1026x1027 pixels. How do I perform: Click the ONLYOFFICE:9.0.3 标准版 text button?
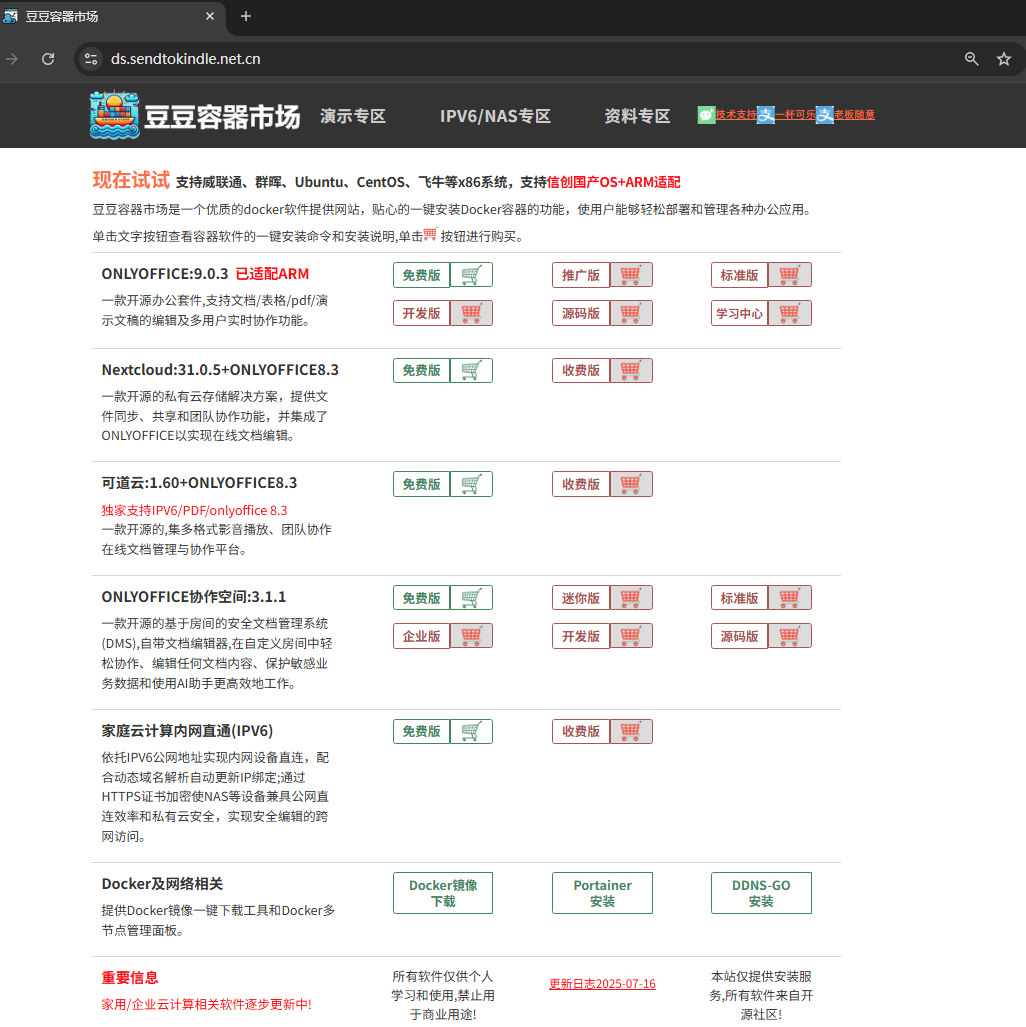point(739,275)
